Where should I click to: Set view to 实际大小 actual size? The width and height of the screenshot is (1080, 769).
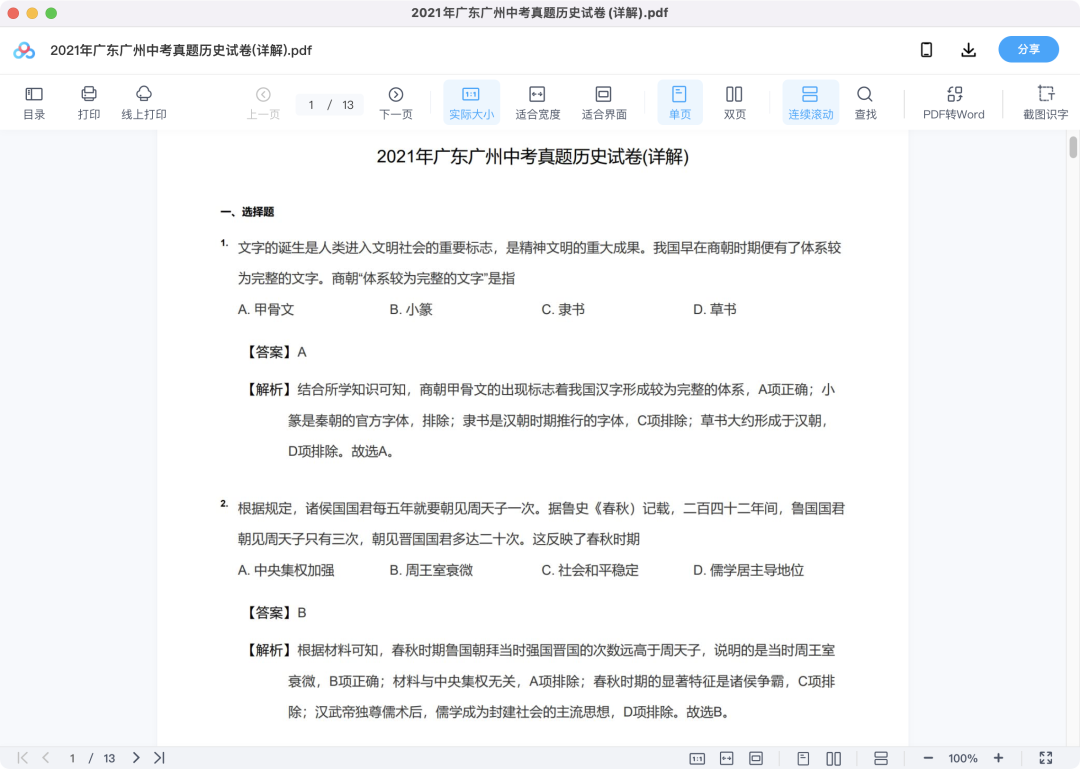click(471, 103)
